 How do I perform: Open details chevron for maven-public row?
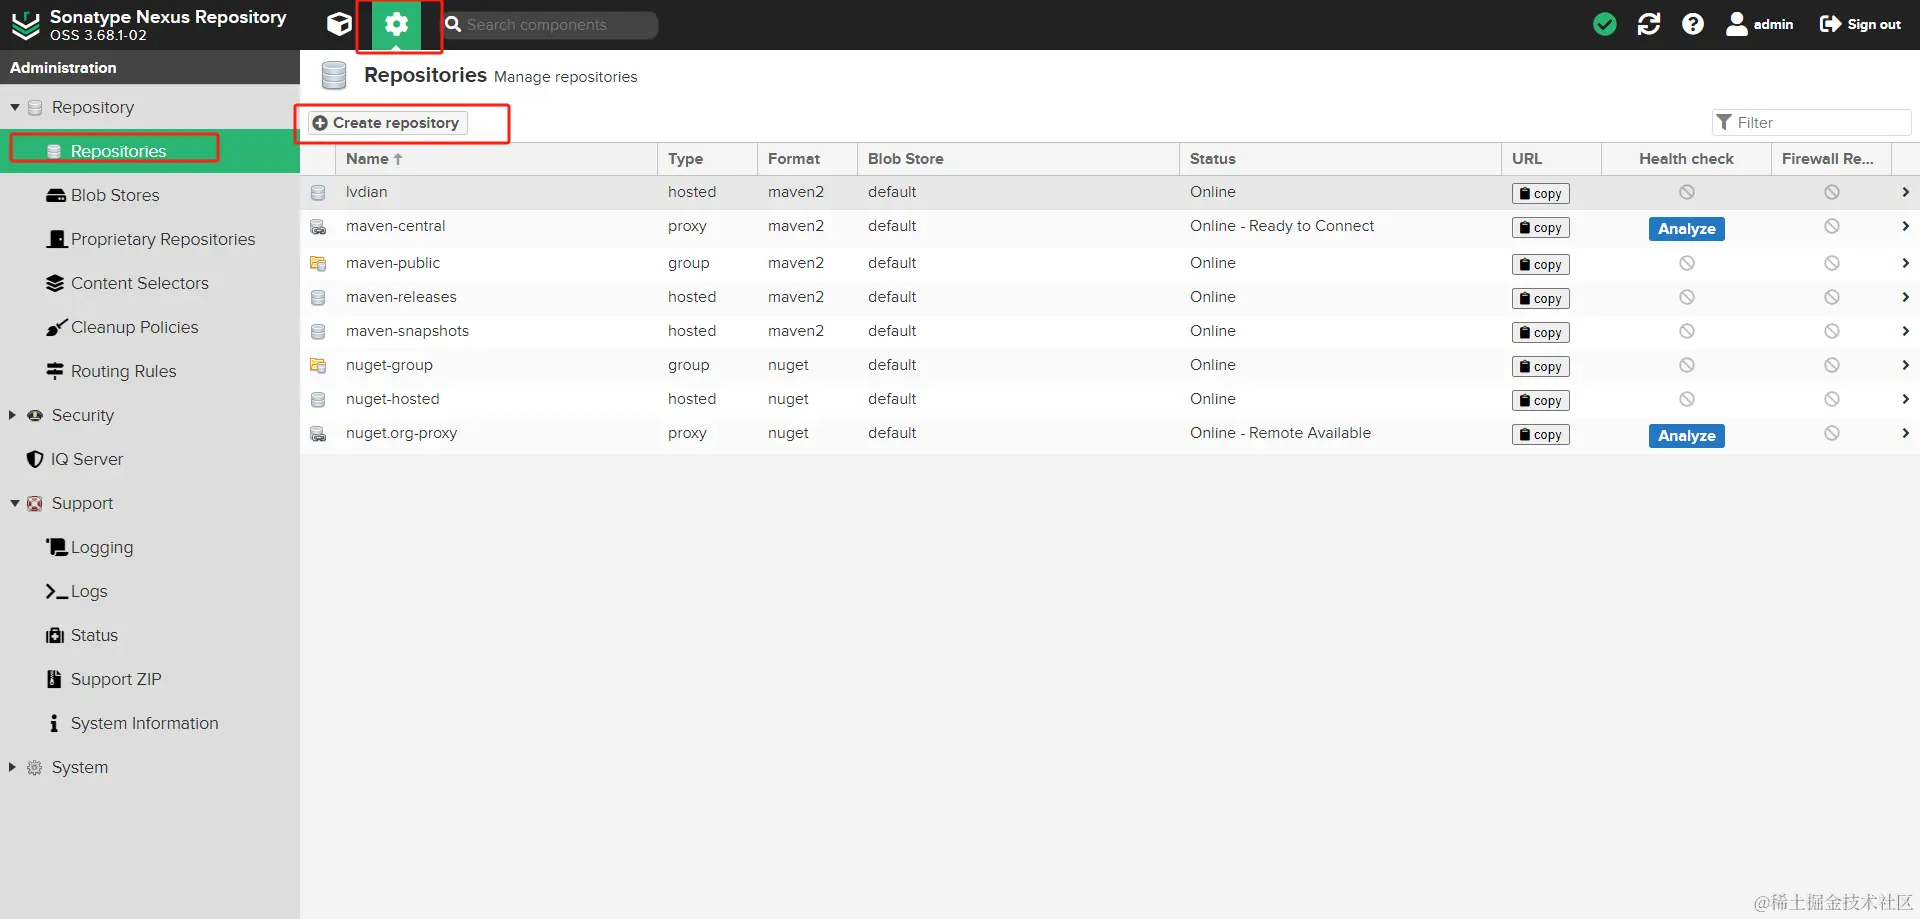pos(1905,263)
